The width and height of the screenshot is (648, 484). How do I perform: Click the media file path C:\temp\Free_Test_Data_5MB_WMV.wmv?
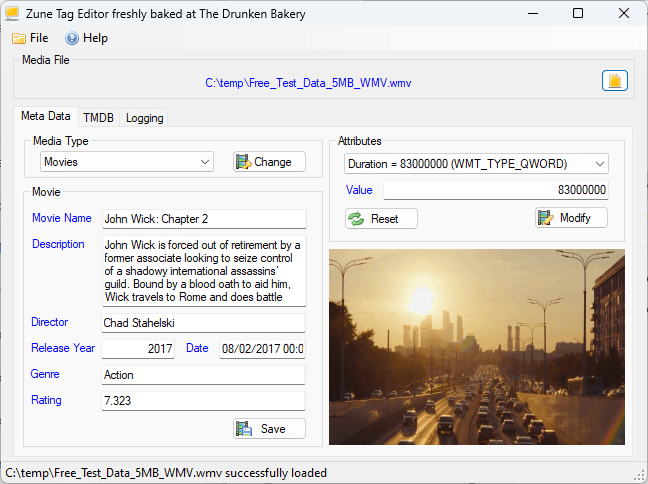[x=308, y=83]
